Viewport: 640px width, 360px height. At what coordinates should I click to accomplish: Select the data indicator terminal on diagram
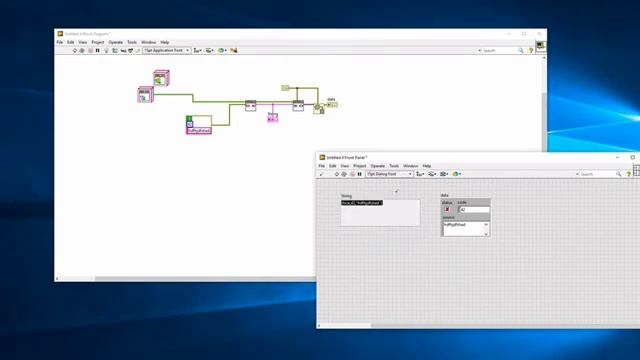coord(332,105)
